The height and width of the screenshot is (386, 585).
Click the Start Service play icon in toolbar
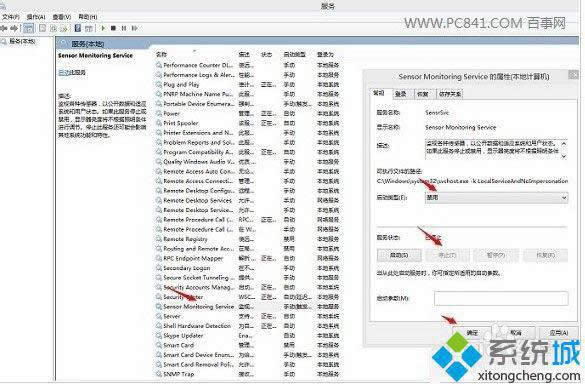pyautogui.click(x=104, y=28)
